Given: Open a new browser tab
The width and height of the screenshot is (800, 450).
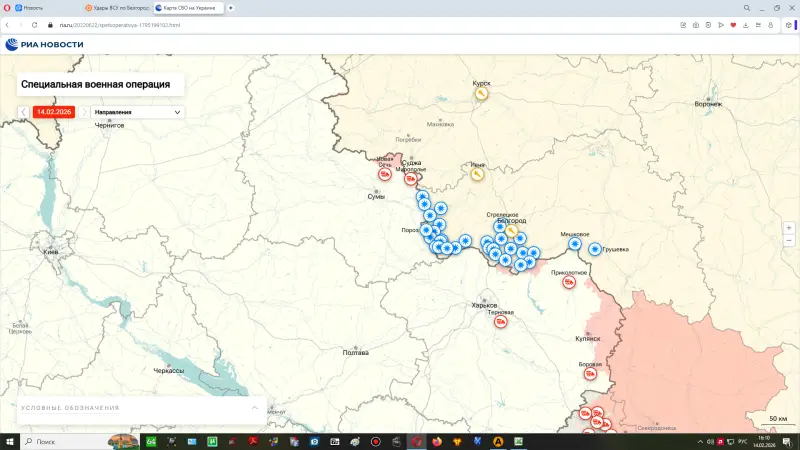Looking at the screenshot, I should point(231,7).
